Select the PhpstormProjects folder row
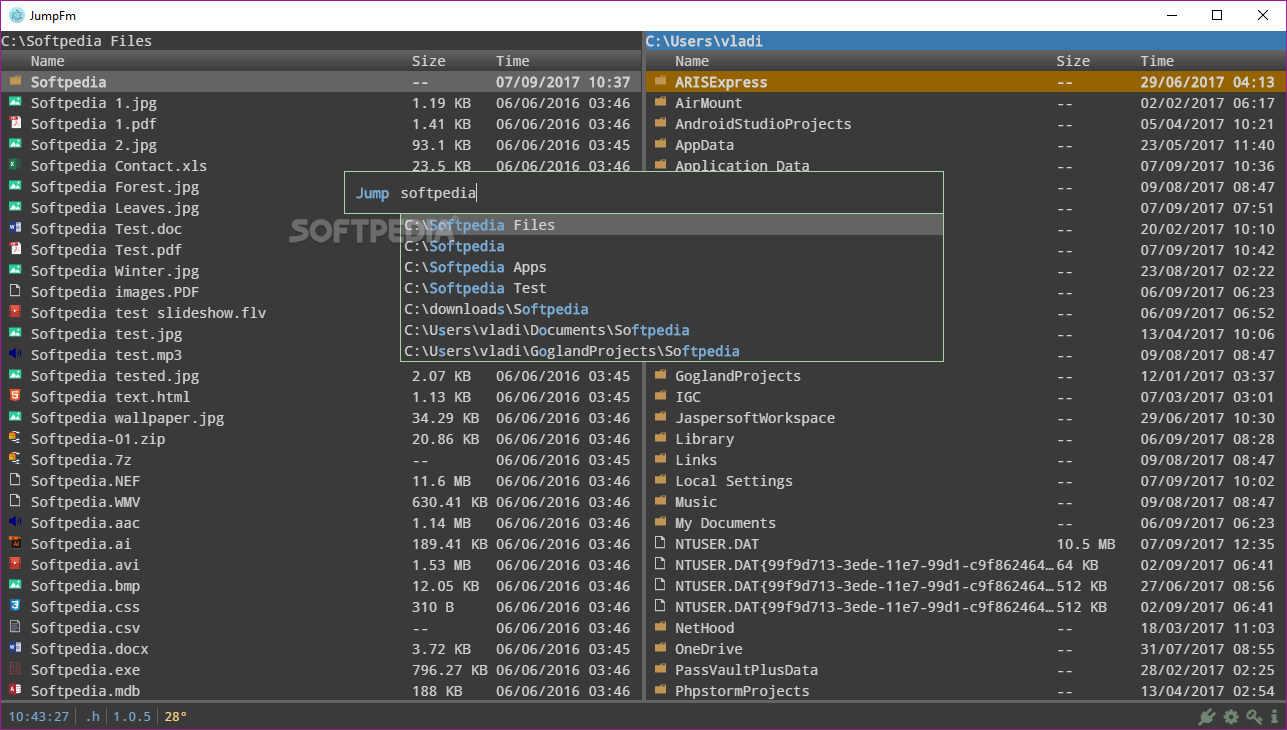The width and height of the screenshot is (1287, 730). click(x=965, y=691)
